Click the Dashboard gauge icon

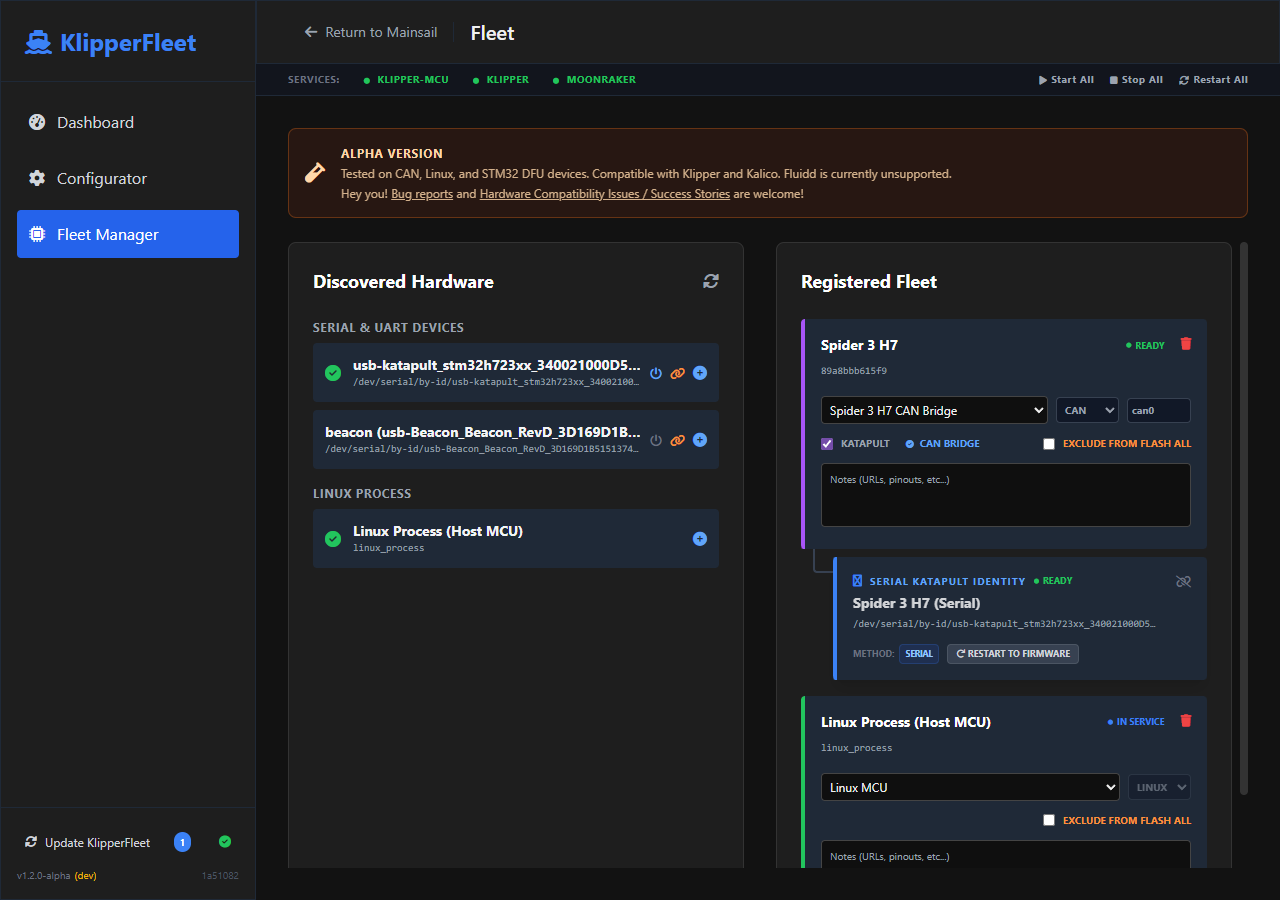click(37, 122)
